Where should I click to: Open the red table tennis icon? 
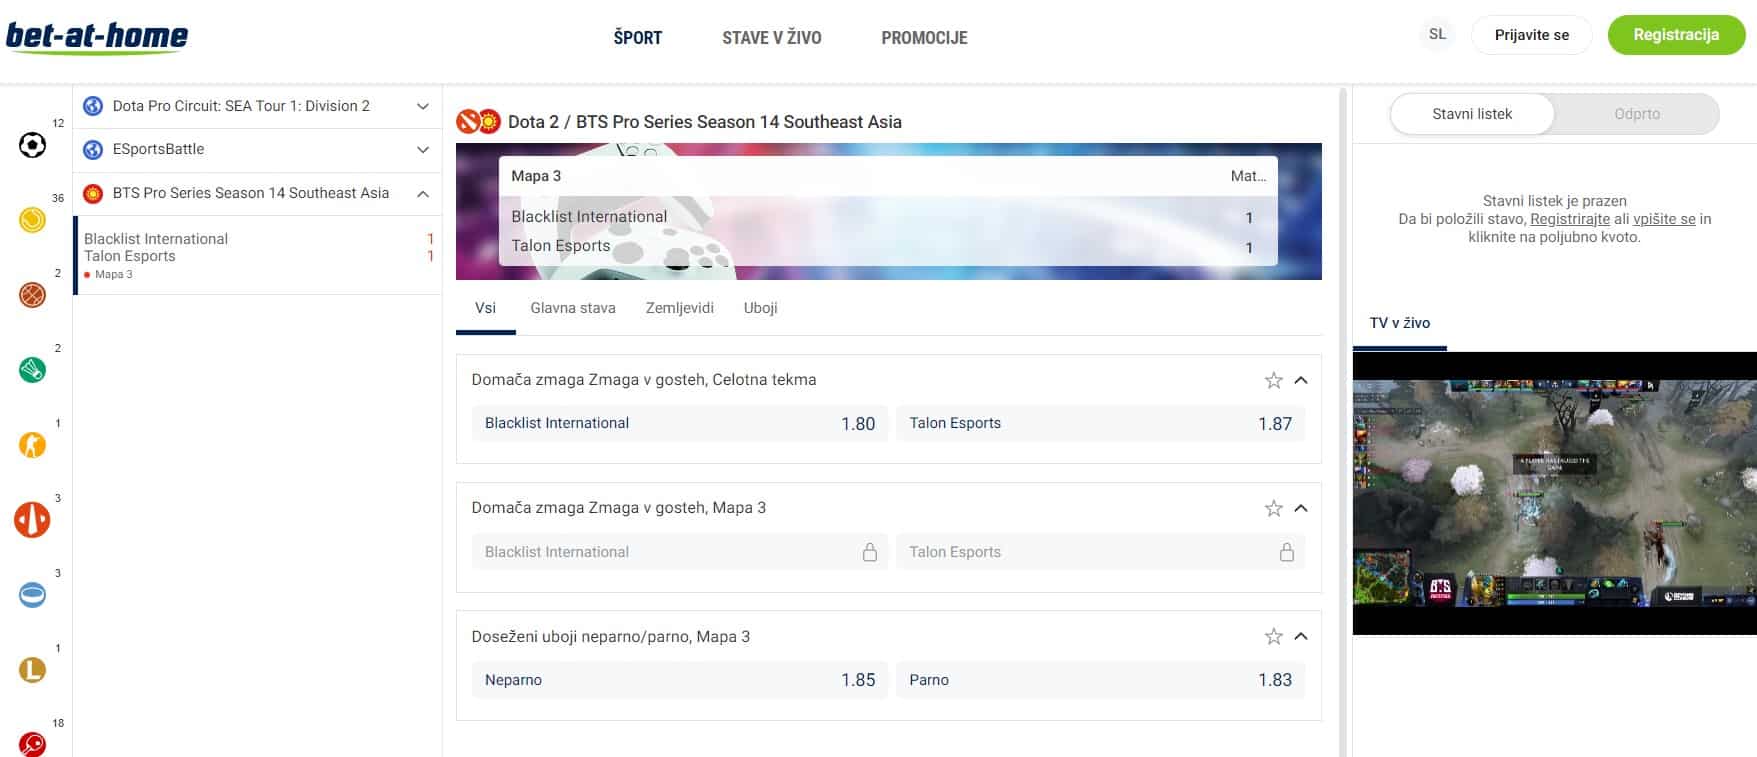32,744
